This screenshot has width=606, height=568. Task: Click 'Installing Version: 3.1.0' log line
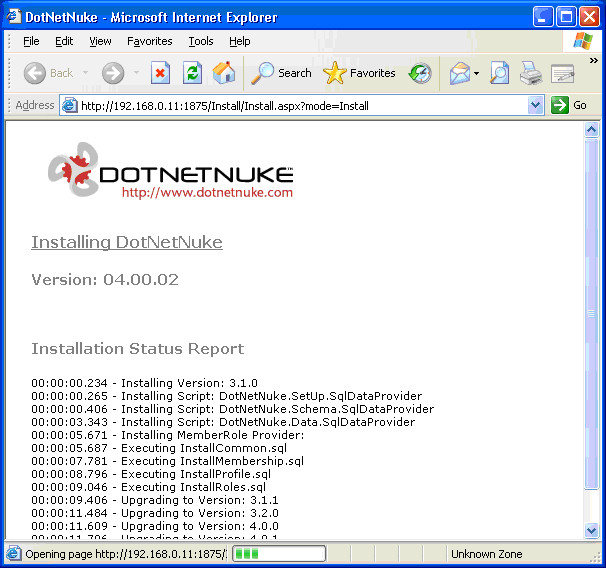click(145, 383)
